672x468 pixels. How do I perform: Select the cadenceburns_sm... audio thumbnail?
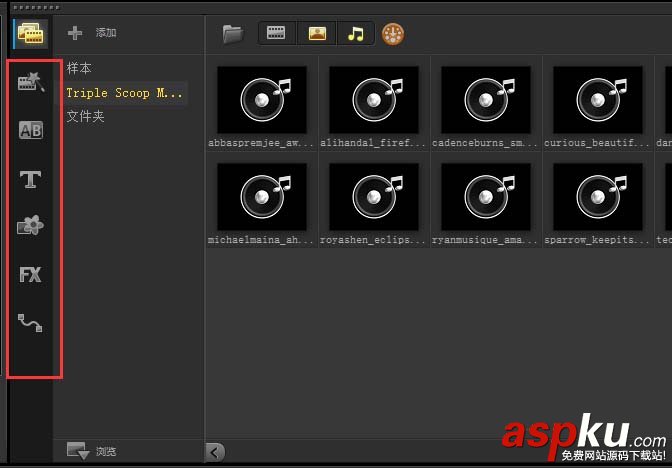coord(486,100)
